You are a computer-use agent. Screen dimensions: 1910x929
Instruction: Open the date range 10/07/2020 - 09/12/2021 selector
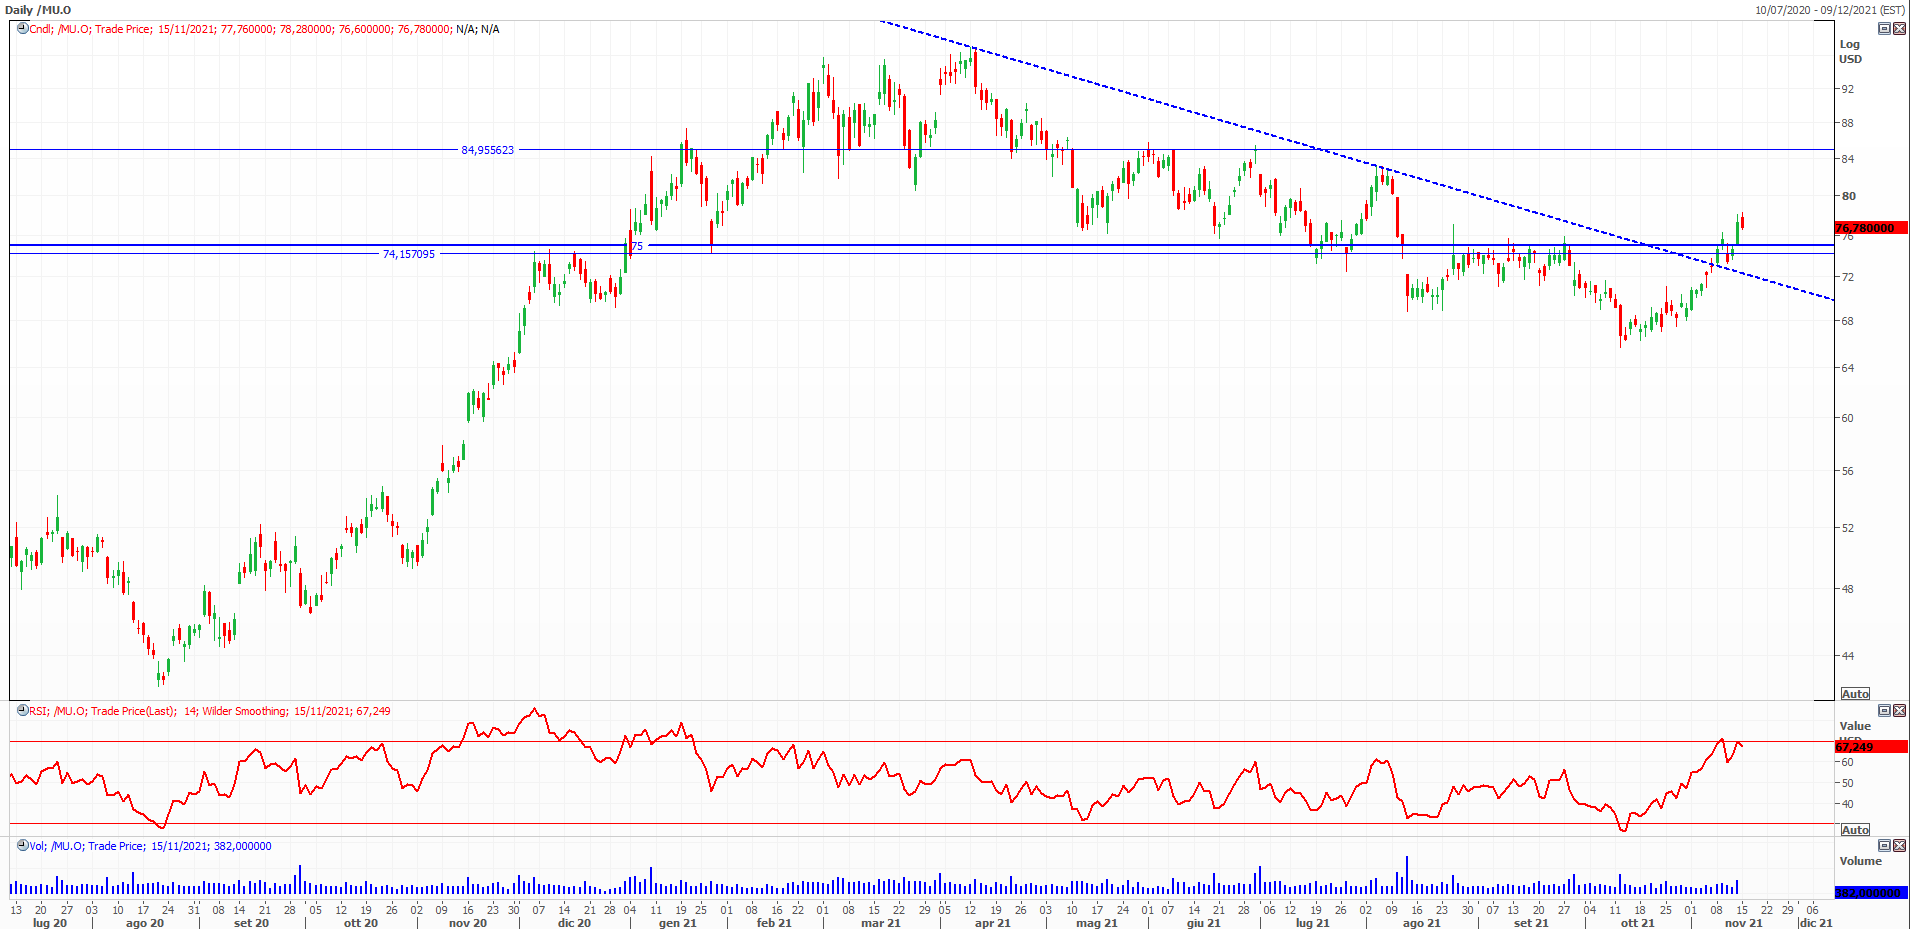pos(1829,10)
